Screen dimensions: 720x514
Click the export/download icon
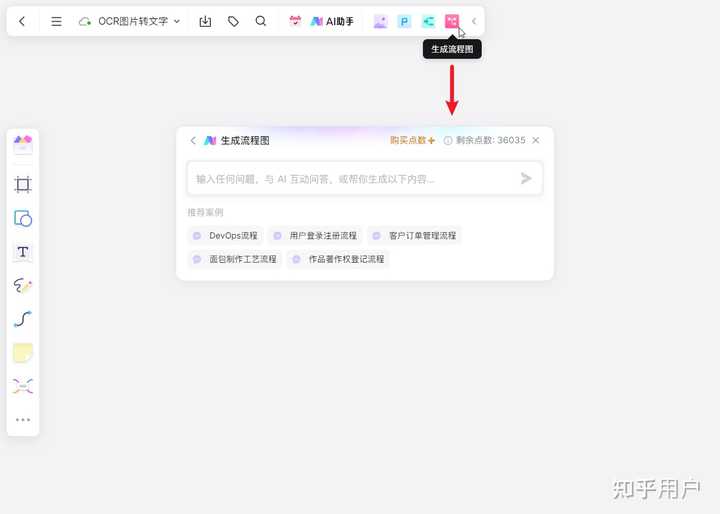point(205,21)
